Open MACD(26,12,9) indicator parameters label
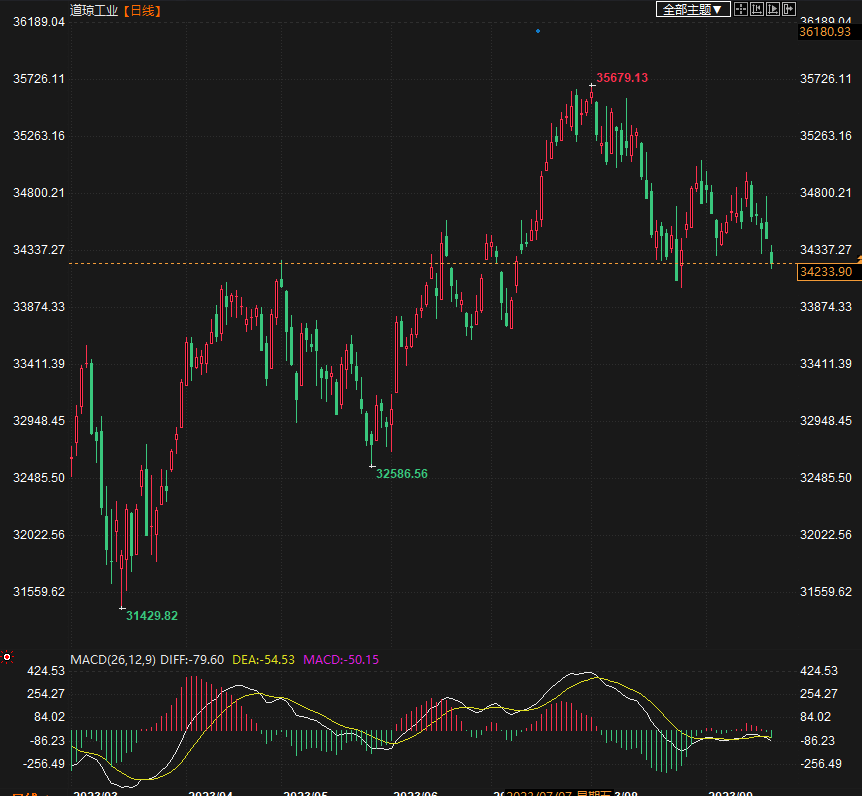This screenshot has height=796, width=862. tap(113, 660)
